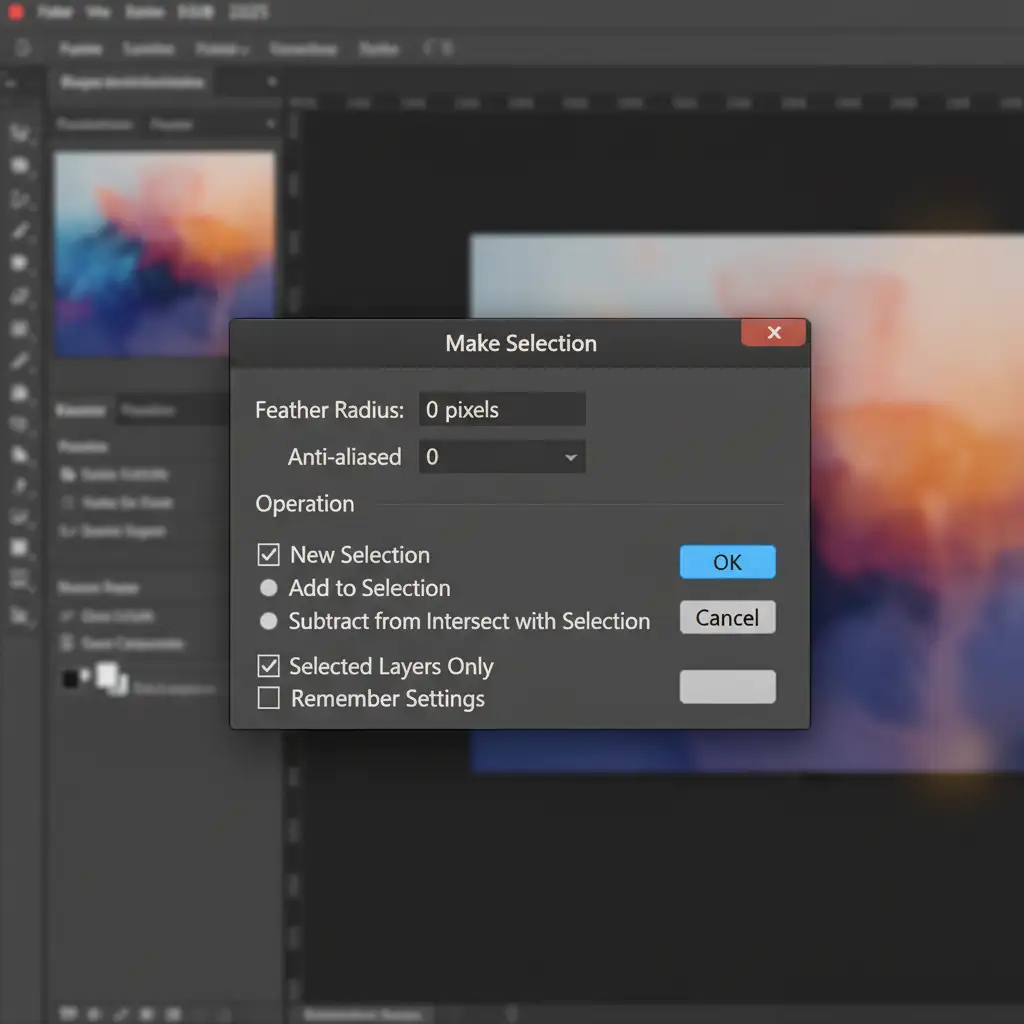Disable the Selected Layers Only checkbox
The image size is (1024, 1024).
click(268, 666)
